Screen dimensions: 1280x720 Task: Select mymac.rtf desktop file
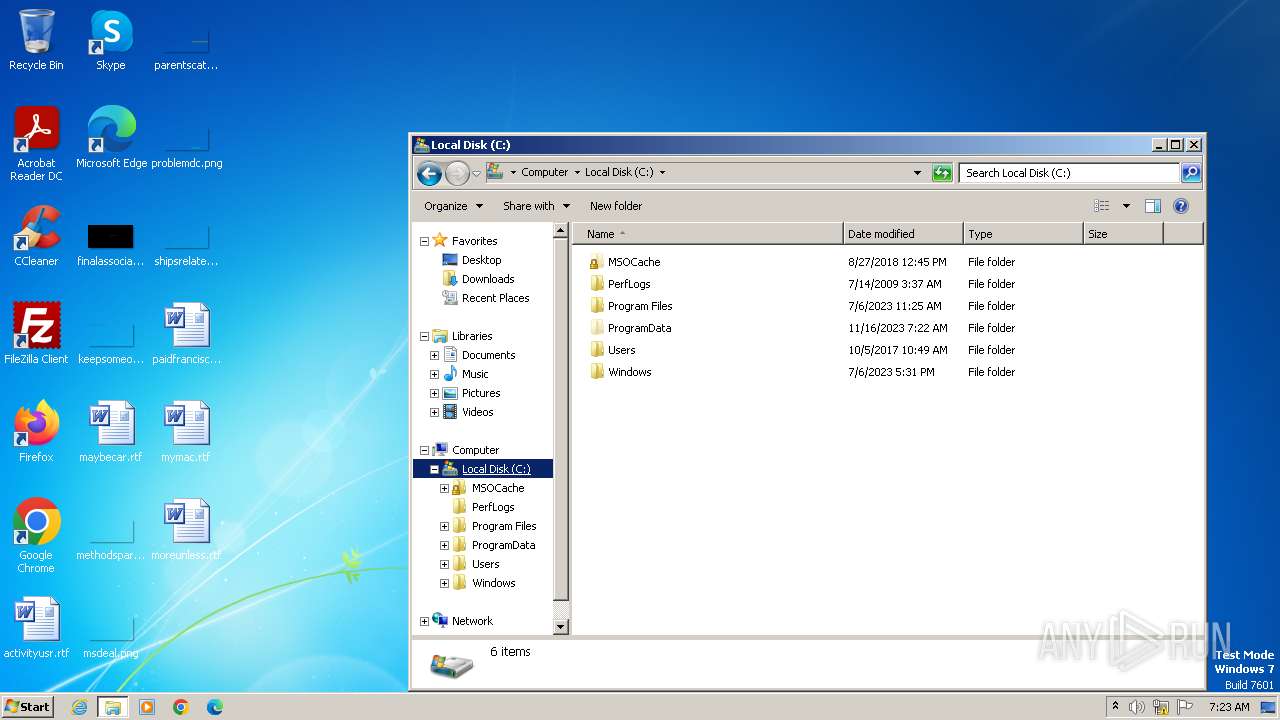[x=186, y=432]
